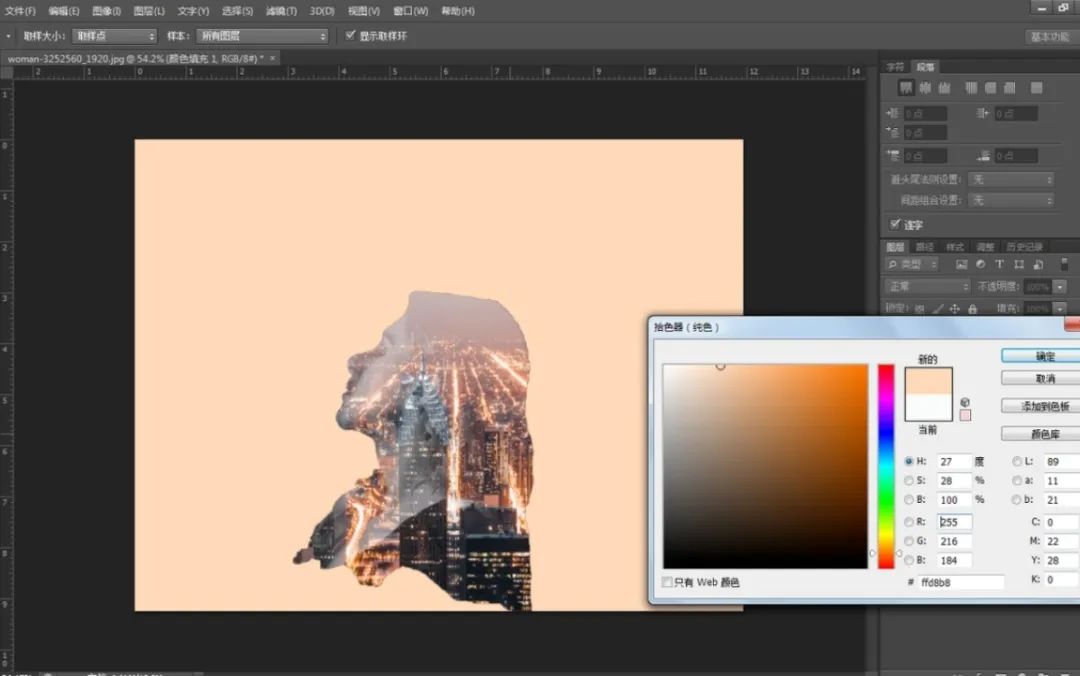
Task: Click justify-last-right paragraph icon
Action: click(x=1010, y=88)
